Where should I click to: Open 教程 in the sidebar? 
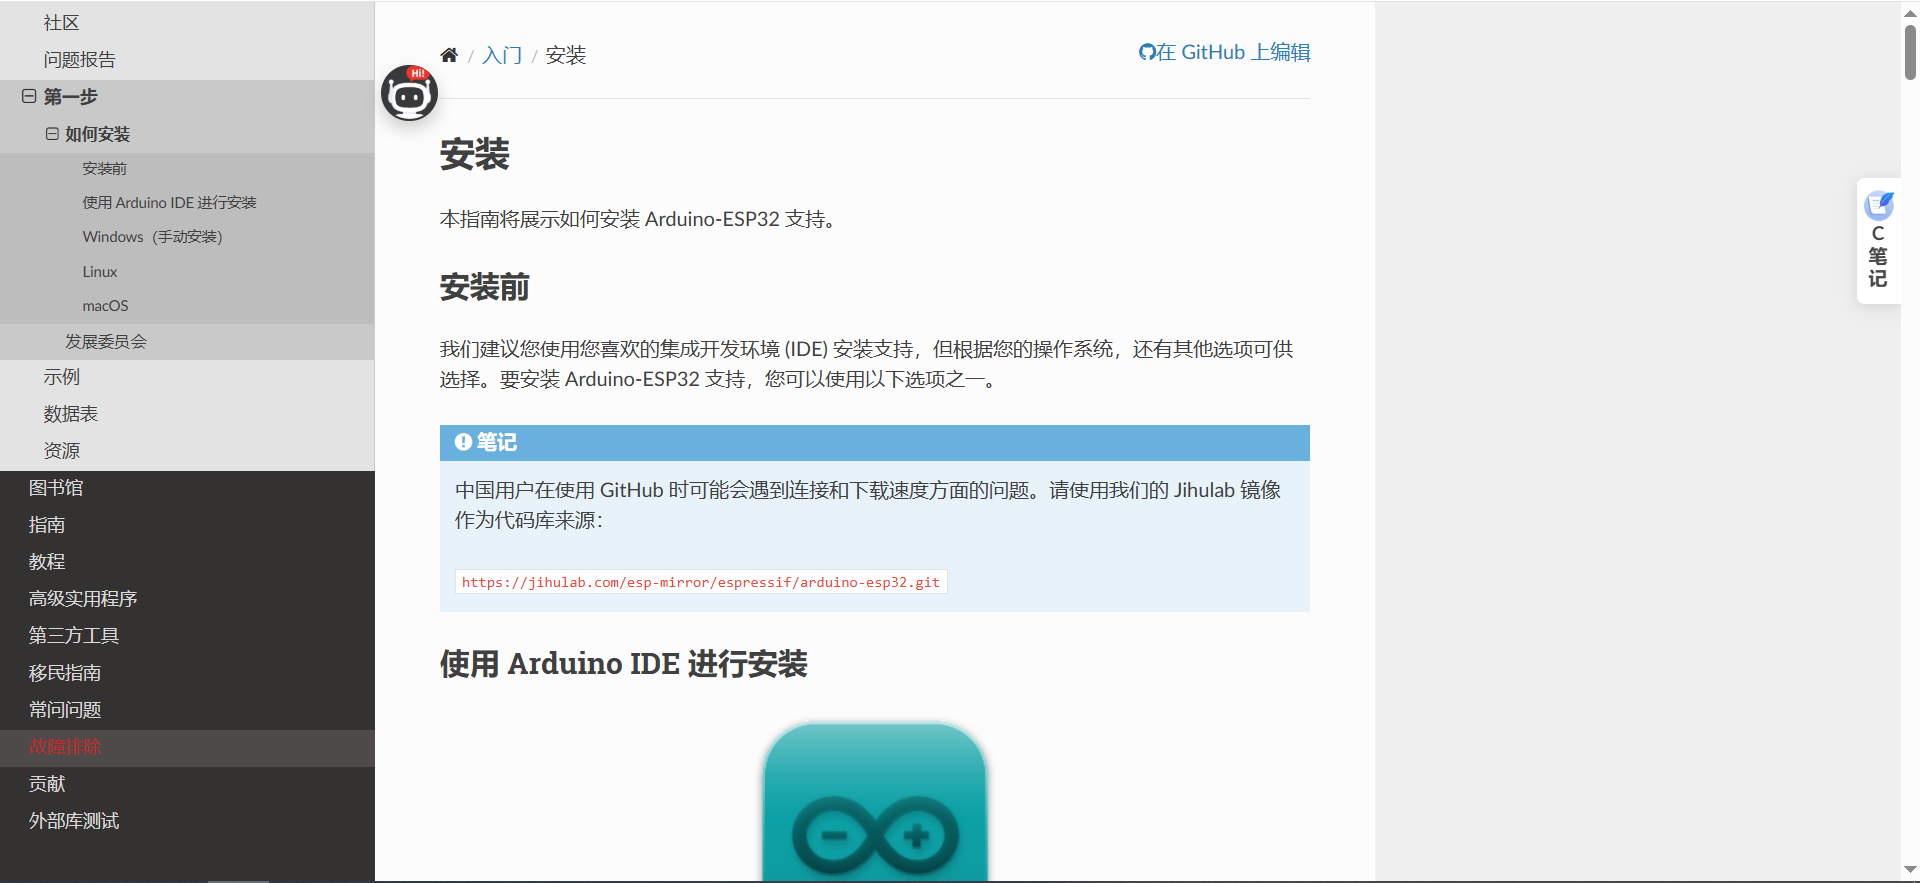click(x=47, y=562)
